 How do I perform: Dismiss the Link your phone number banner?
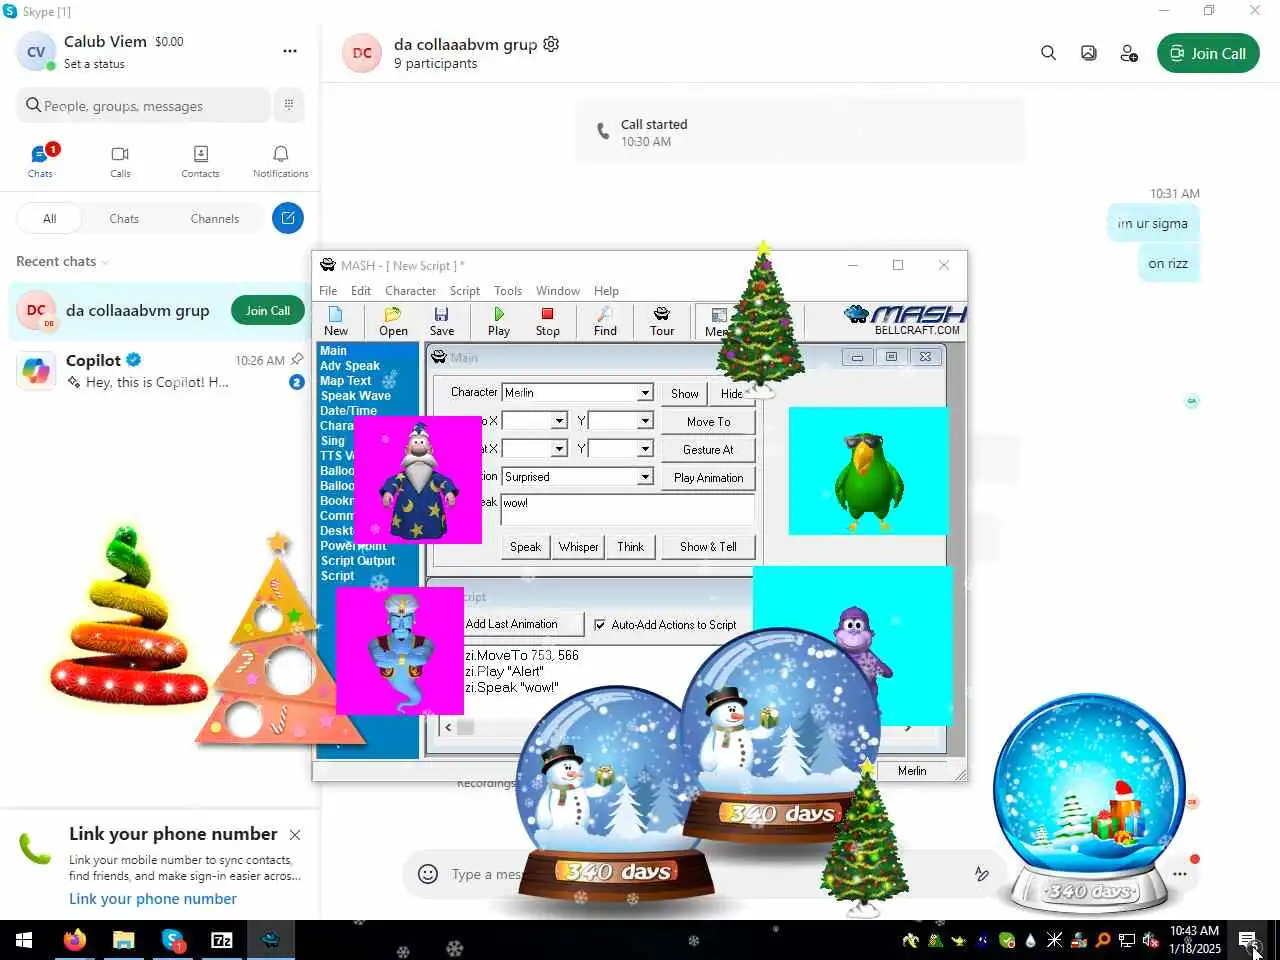[x=295, y=834]
